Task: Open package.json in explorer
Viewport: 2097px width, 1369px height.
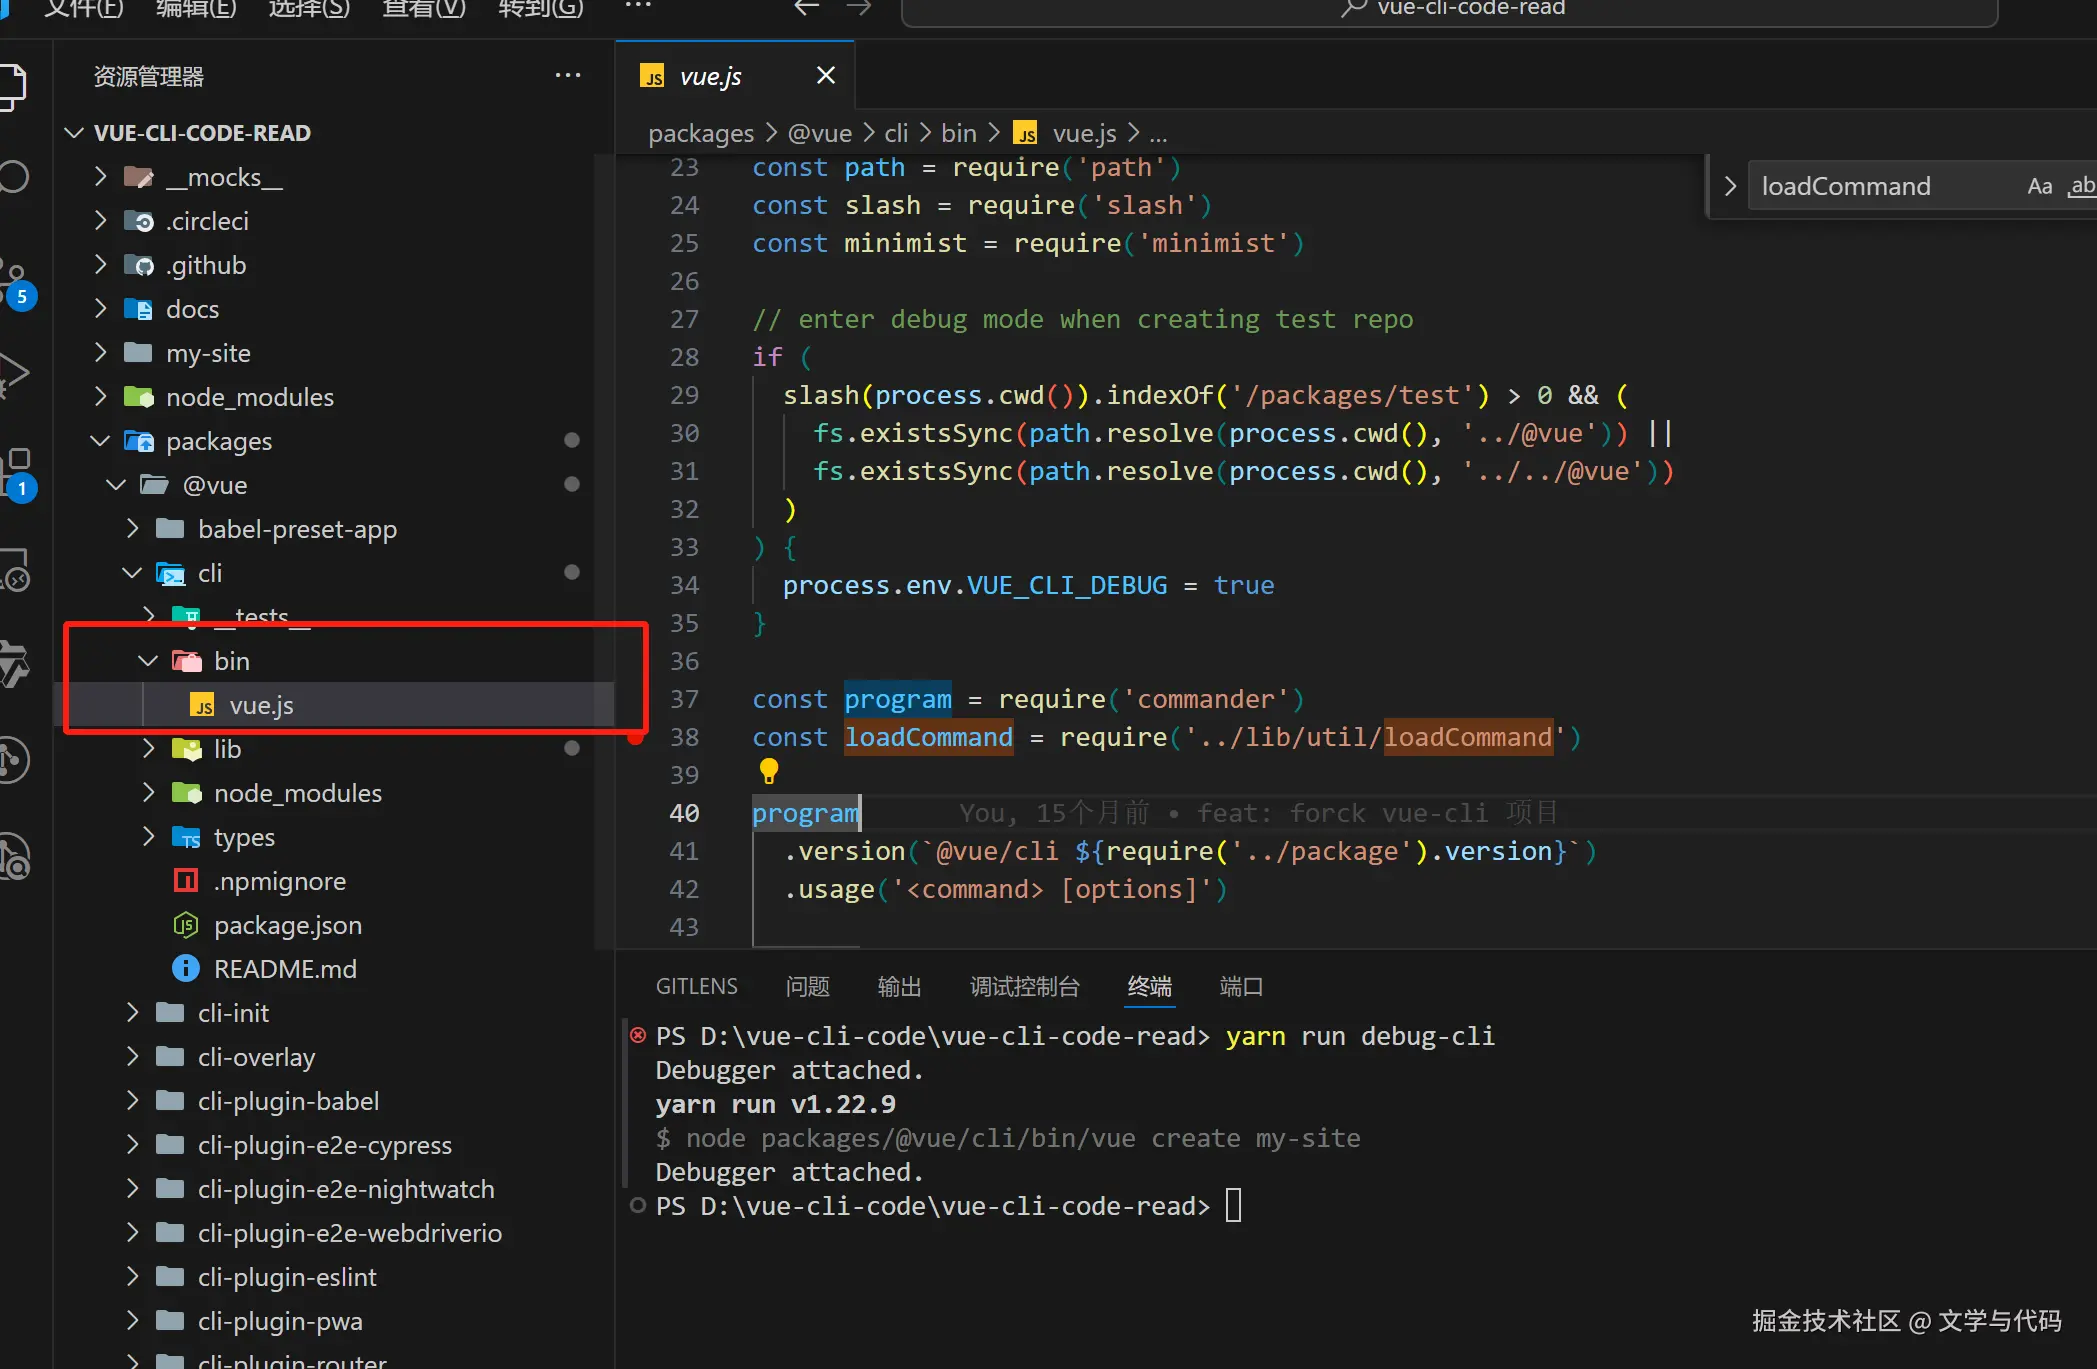Action: (287, 925)
